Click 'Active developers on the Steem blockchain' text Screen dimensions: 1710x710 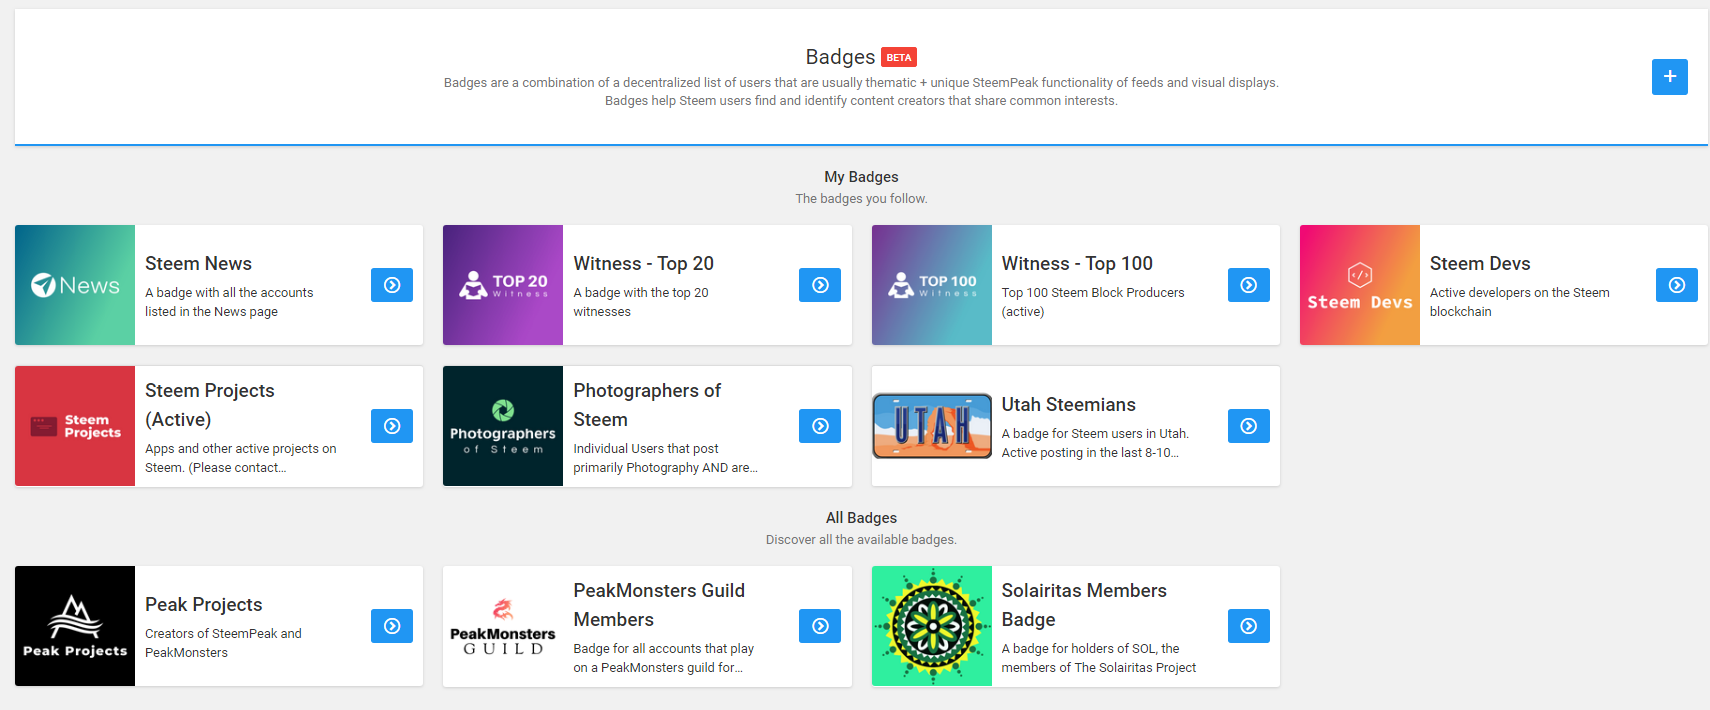(x=1520, y=302)
